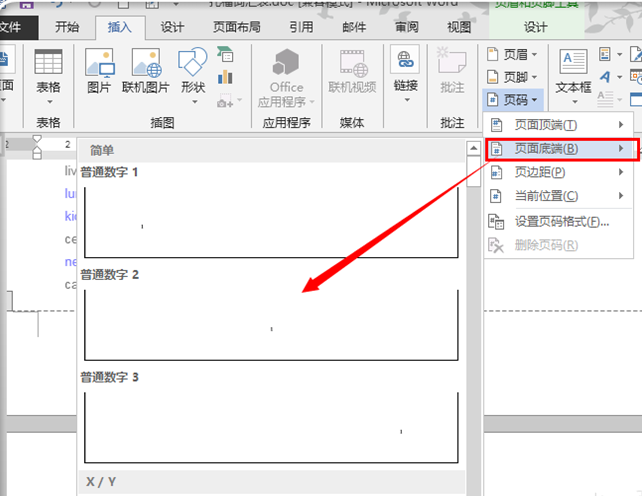Expand the 页码 page number dropdown
642x496 pixels.
click(x=513, y=100)
